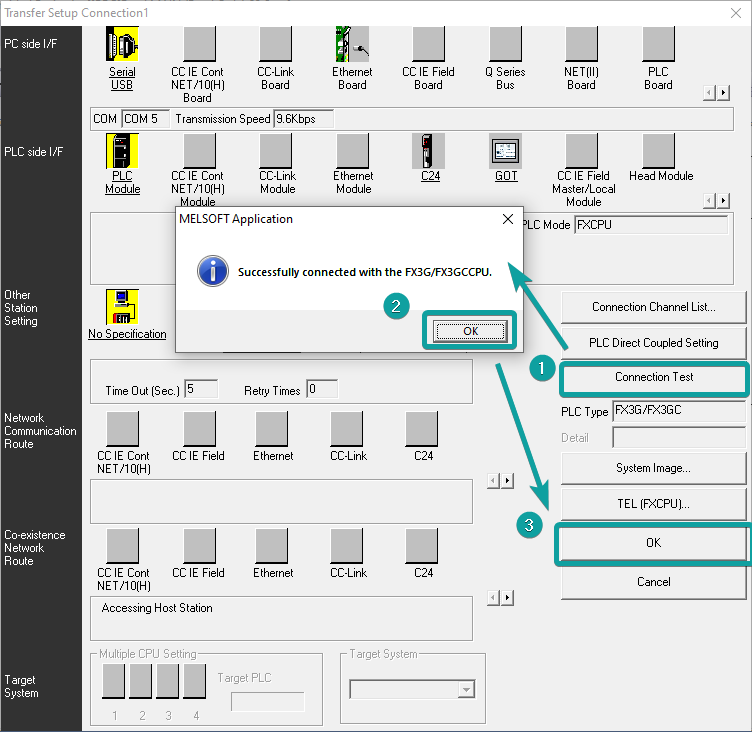The image size is (752, 732).
Task: Choose No Specification station icon
Action: pos(122,307)
